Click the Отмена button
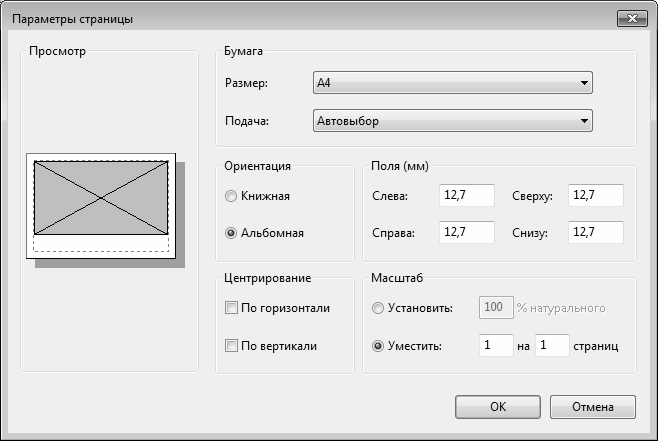 pyautogui.click(x=593, y=407)
